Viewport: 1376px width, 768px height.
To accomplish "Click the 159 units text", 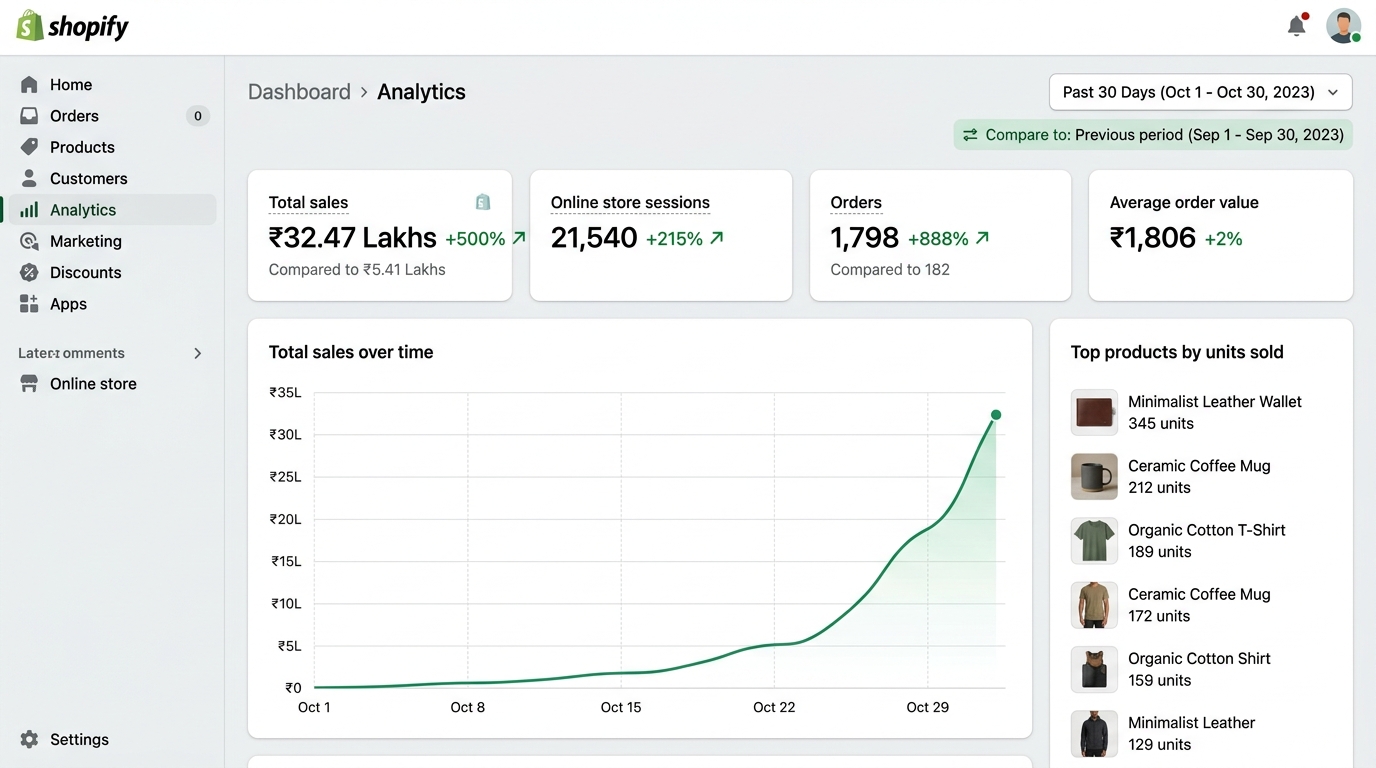I will coord(1160,681).
